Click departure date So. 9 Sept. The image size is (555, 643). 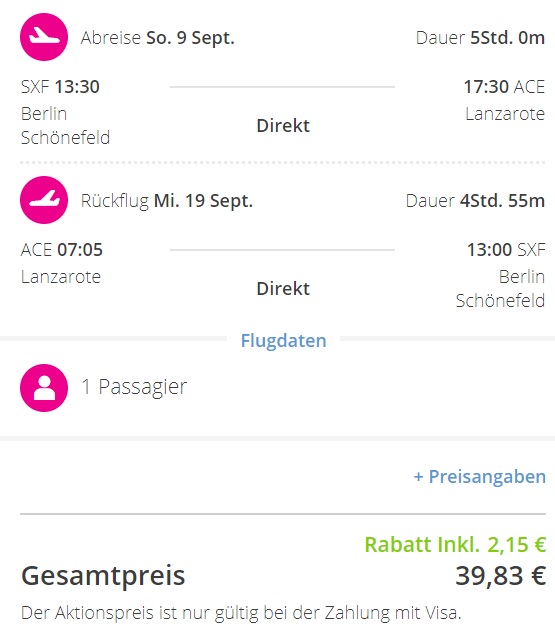click(x=190, y=38)
